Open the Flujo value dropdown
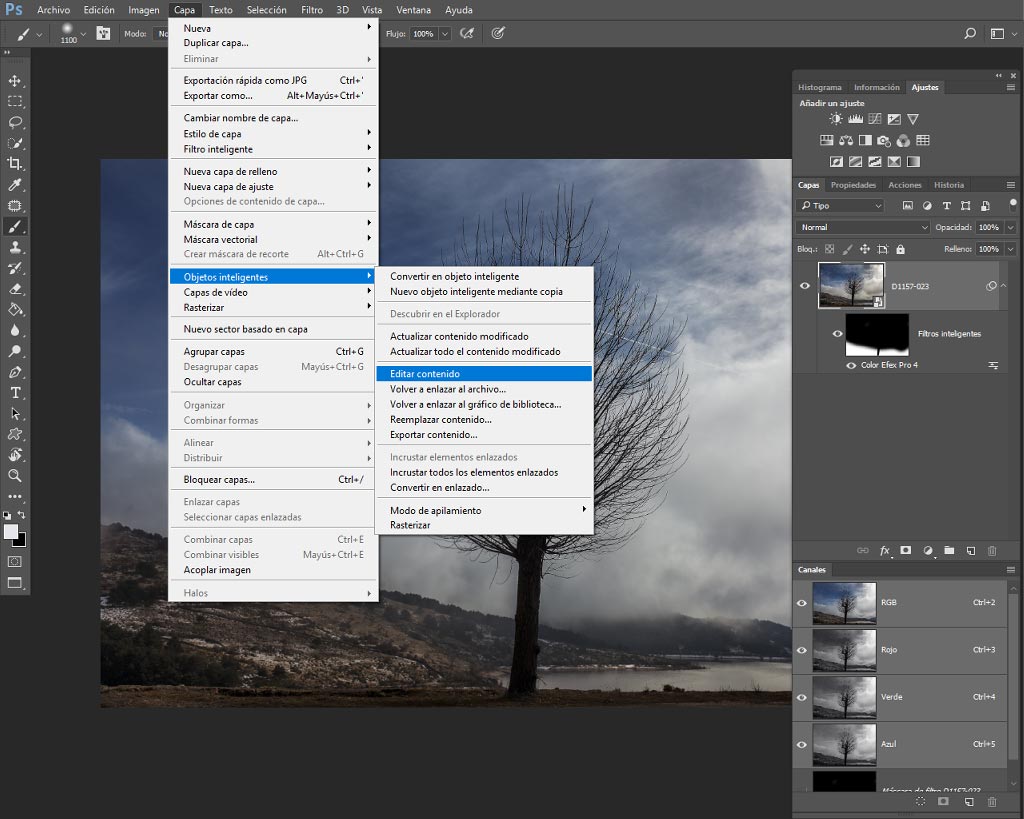This screenshot has height=819, width=1024. [x=445, y=34]
